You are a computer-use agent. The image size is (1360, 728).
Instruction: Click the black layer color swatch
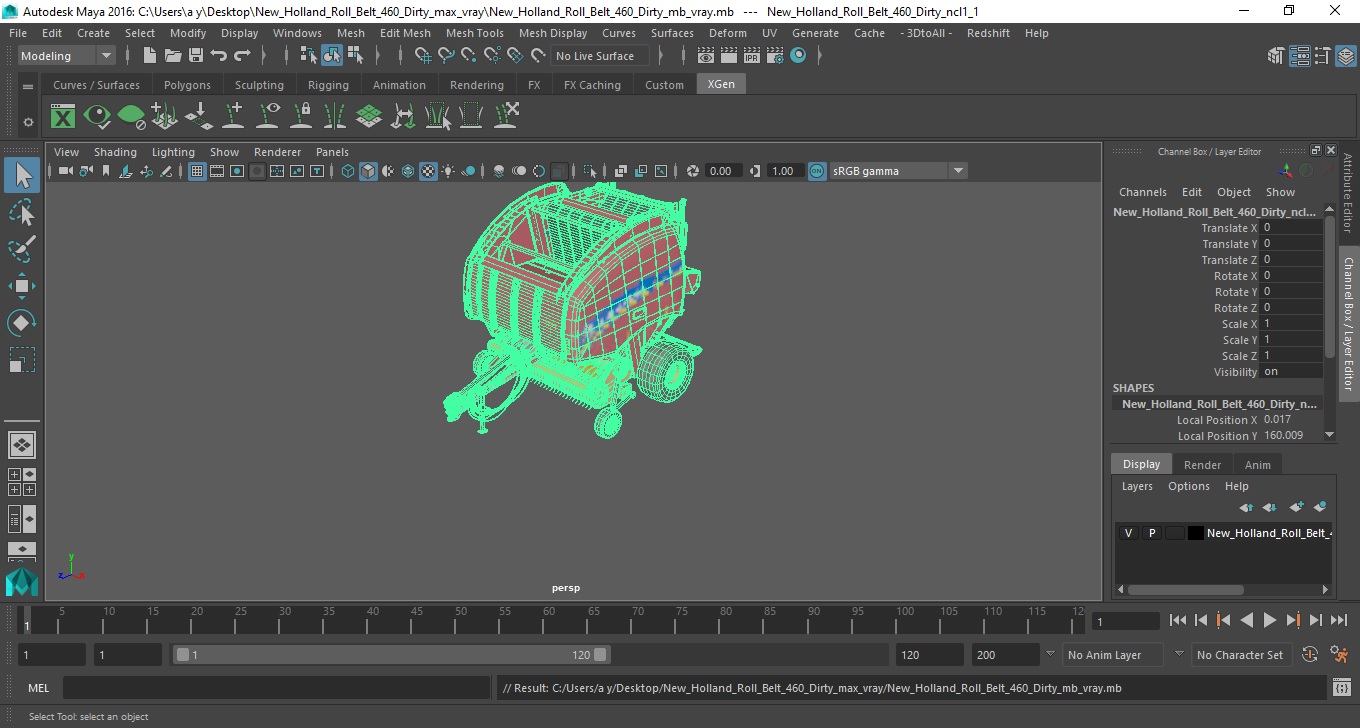click(x=1196, y=533)
